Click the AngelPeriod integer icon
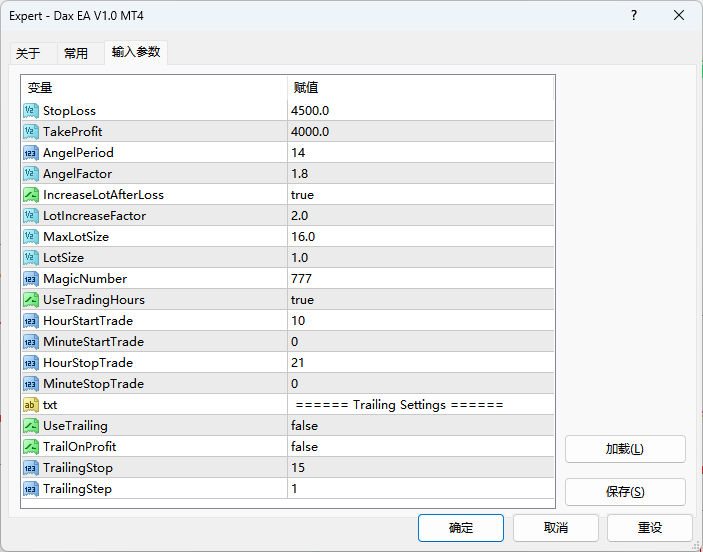 (x=30, y=153)
